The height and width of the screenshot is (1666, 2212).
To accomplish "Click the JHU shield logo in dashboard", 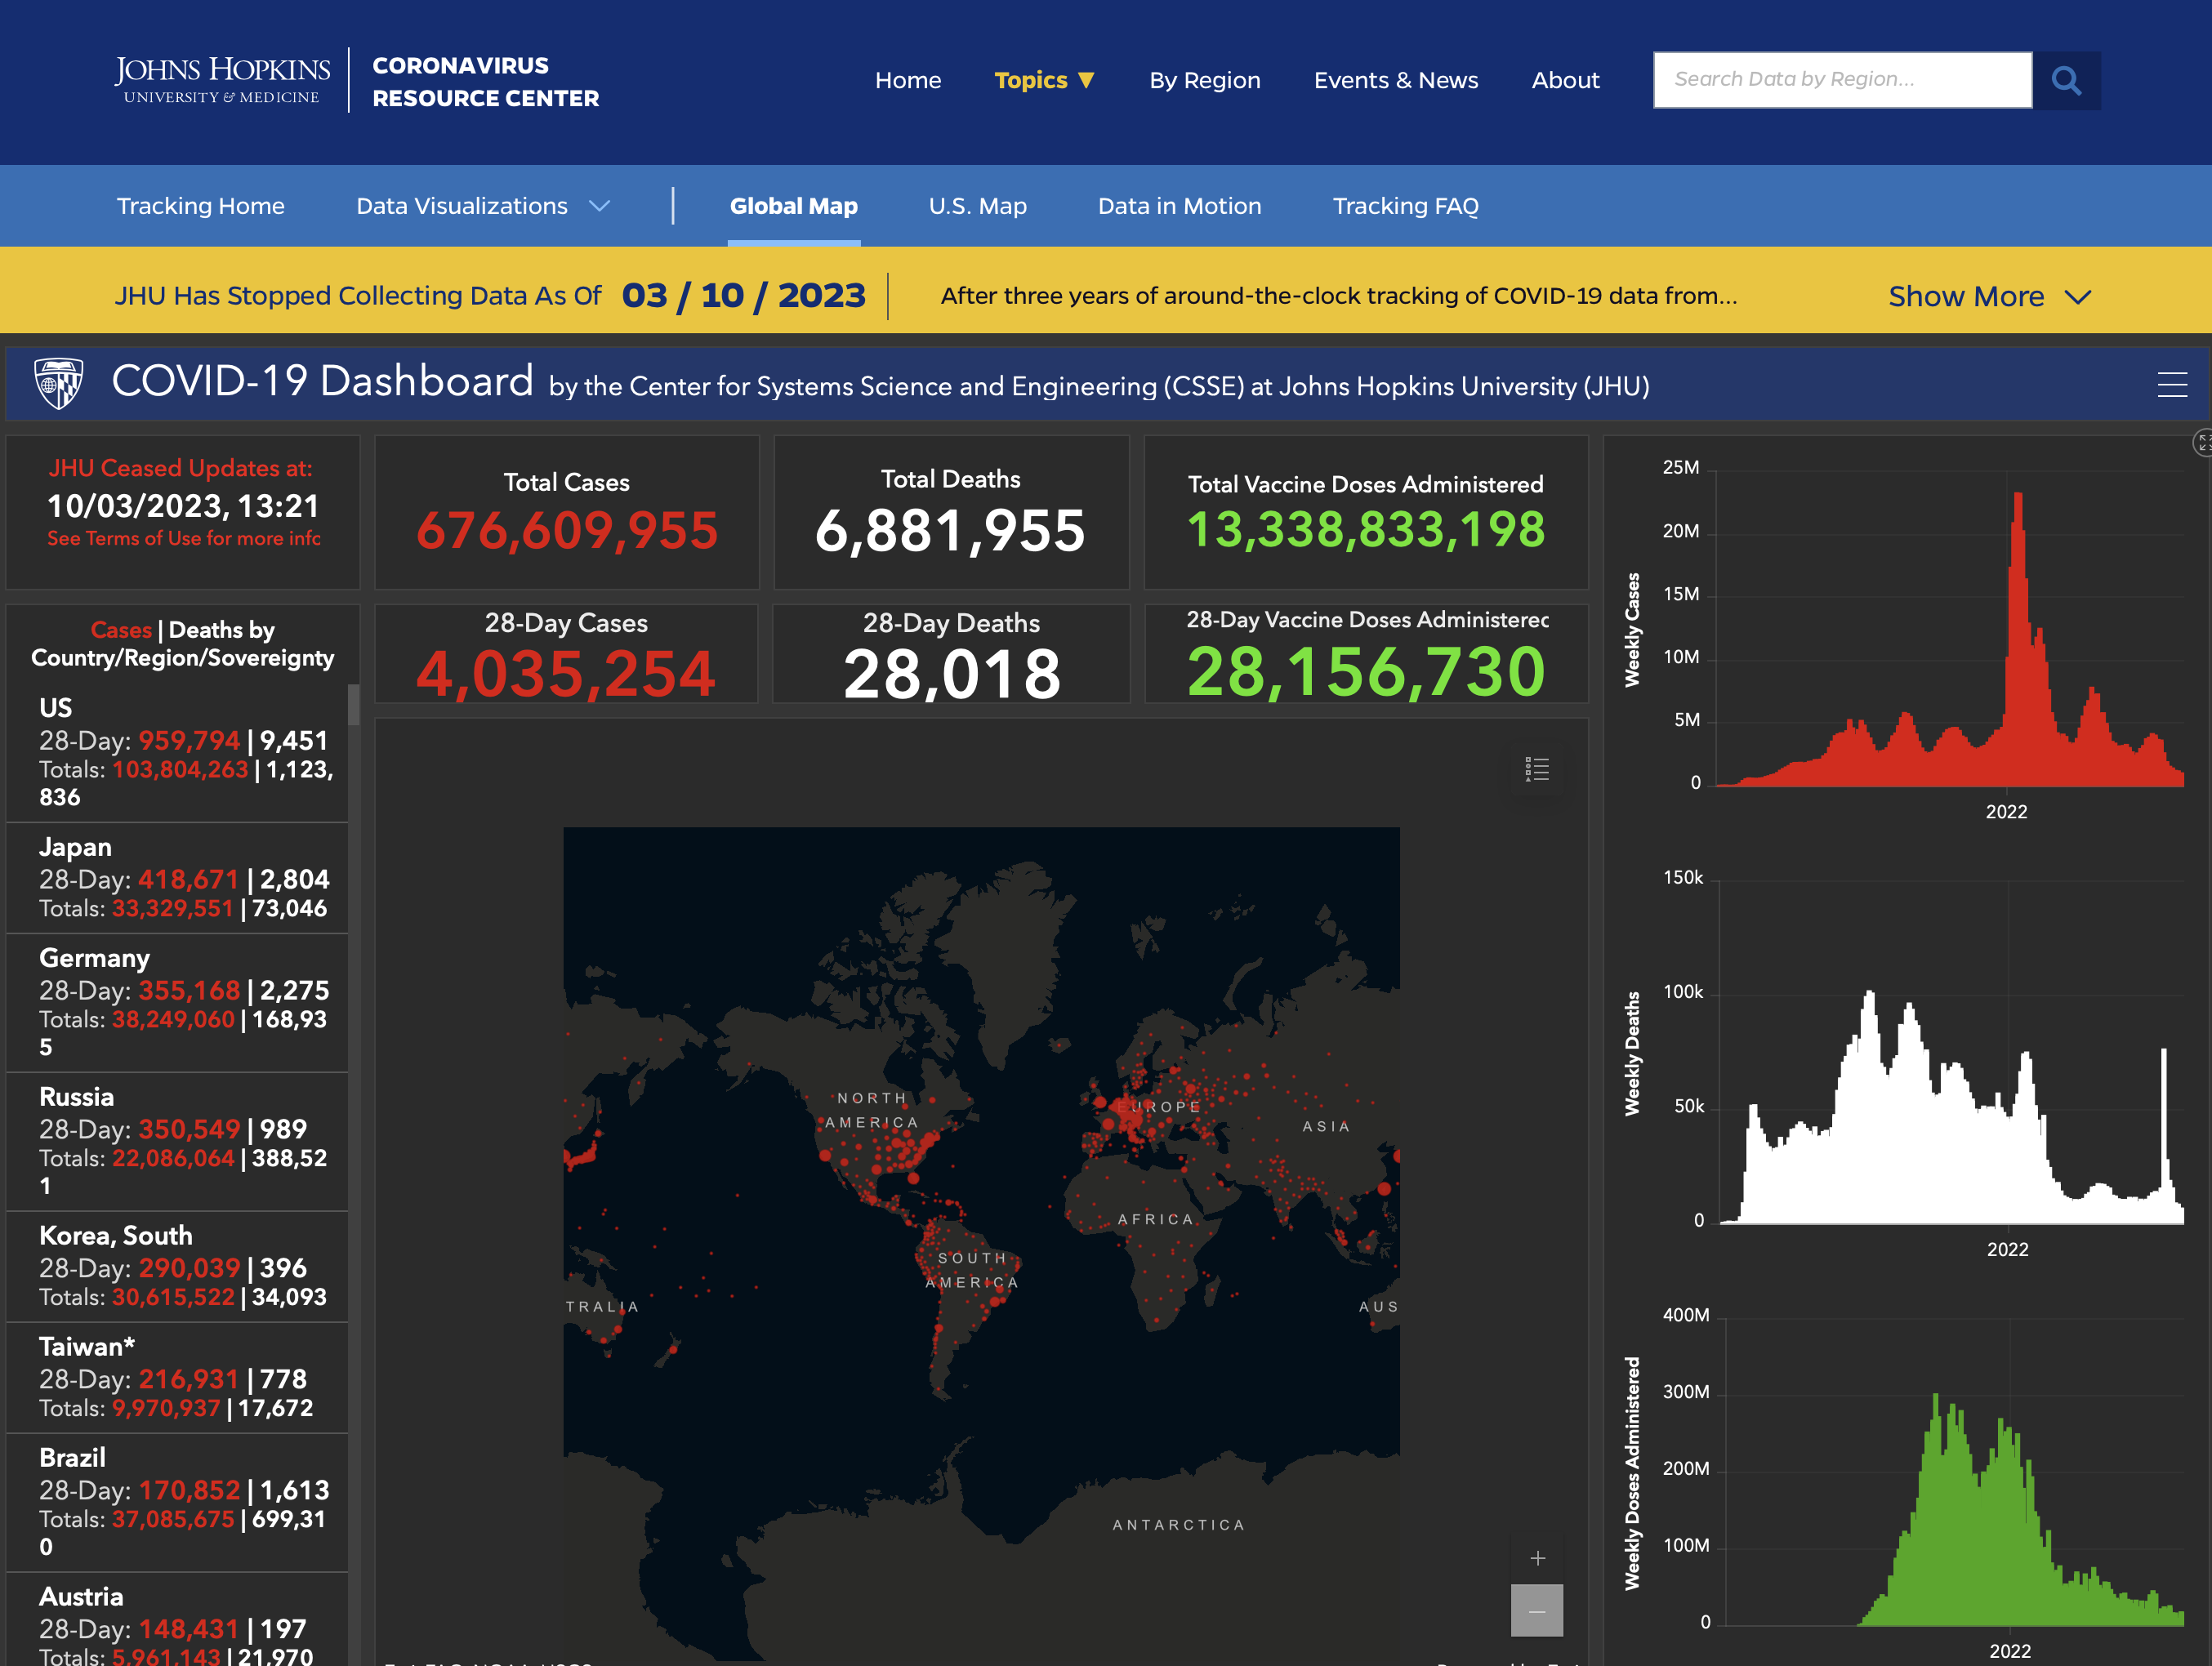I will pos(59,383).
